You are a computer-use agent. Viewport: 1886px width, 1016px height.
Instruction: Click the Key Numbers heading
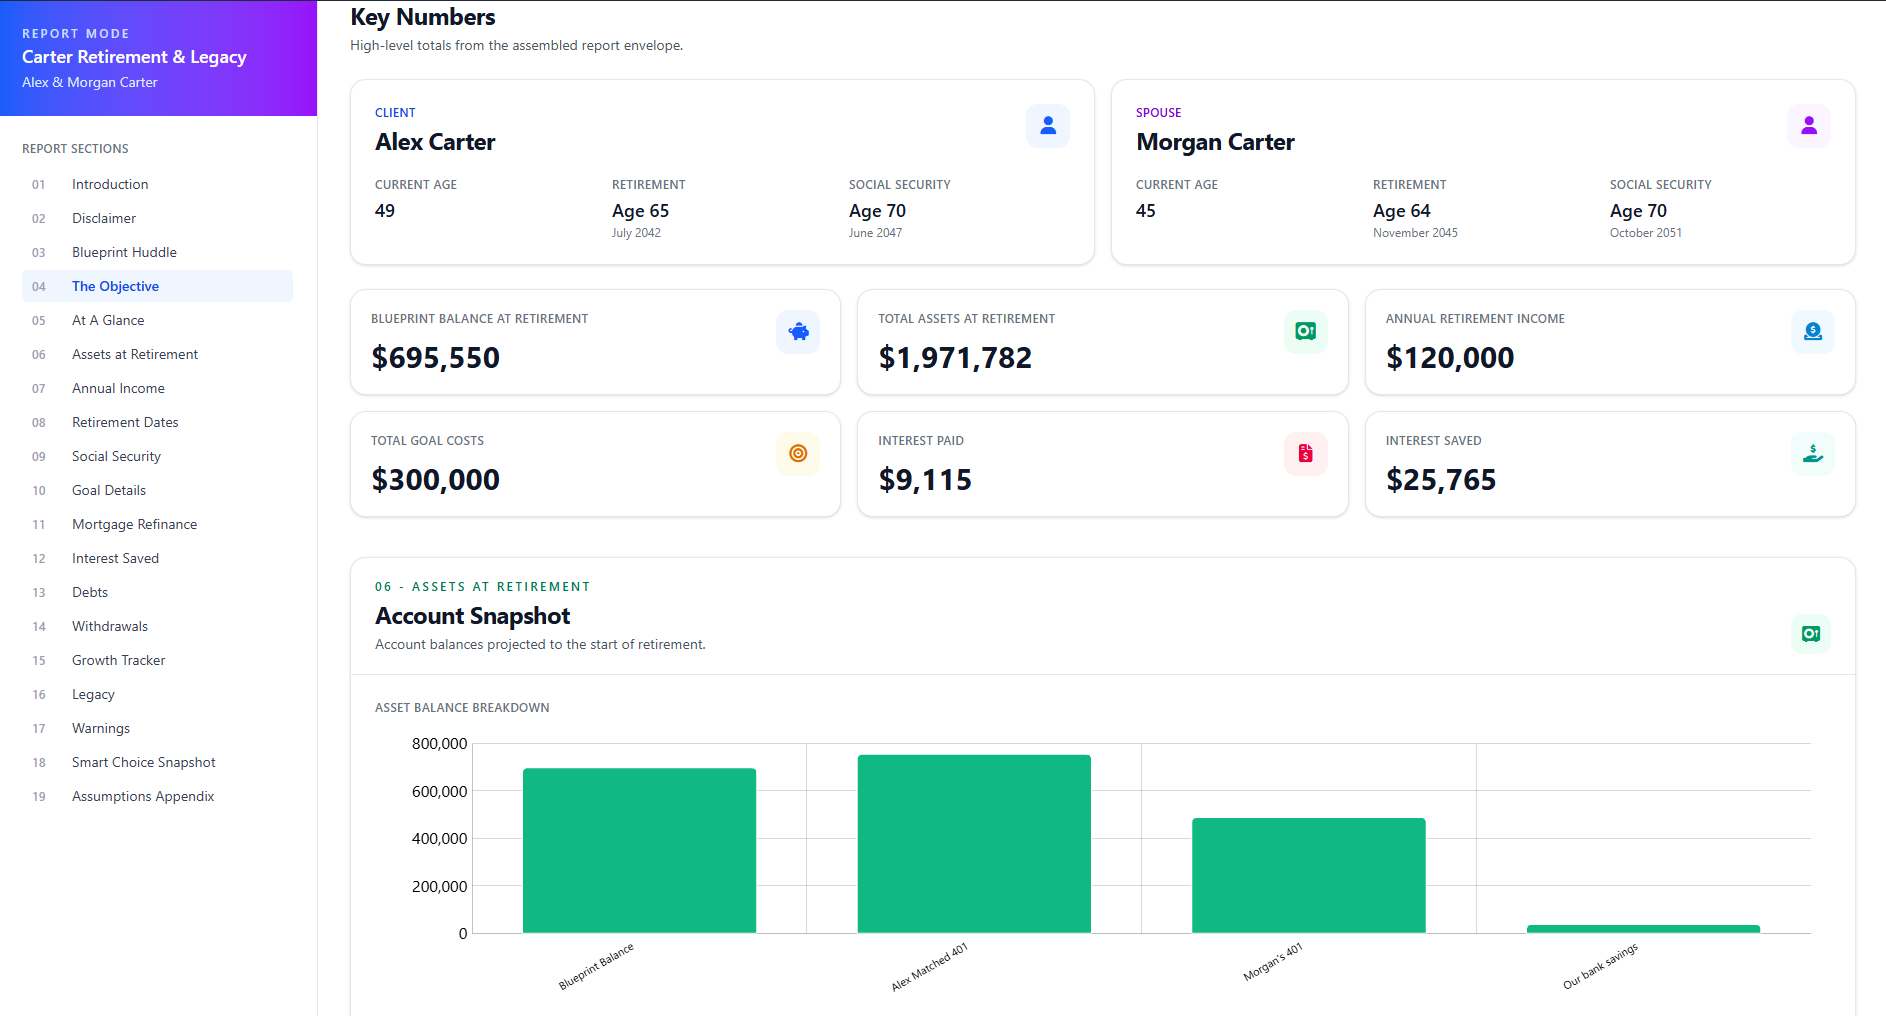[x=423, y=17]
